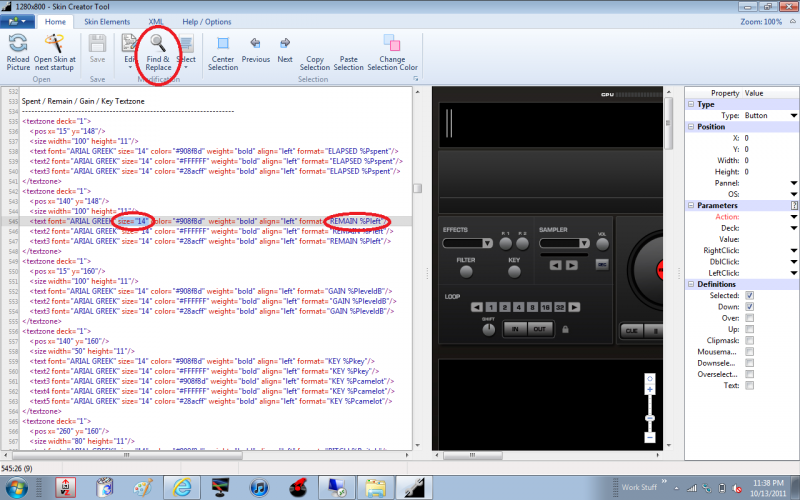
Task: Toggle the Selected checkbox
Action: pos(749,295)
